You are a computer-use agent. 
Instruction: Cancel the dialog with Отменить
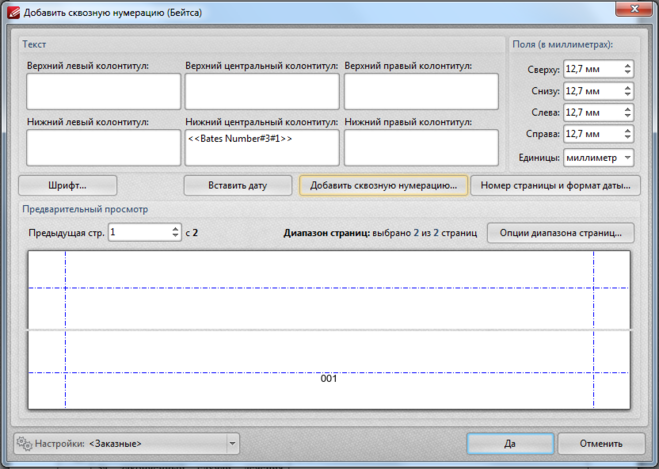600,443
